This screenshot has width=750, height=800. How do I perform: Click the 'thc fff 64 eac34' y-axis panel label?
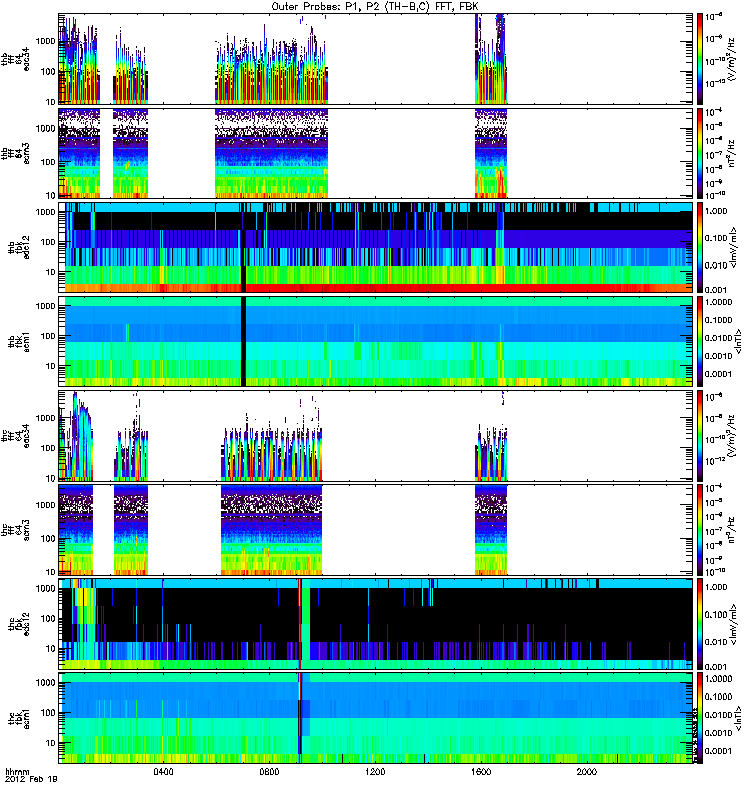pos(15,436)
